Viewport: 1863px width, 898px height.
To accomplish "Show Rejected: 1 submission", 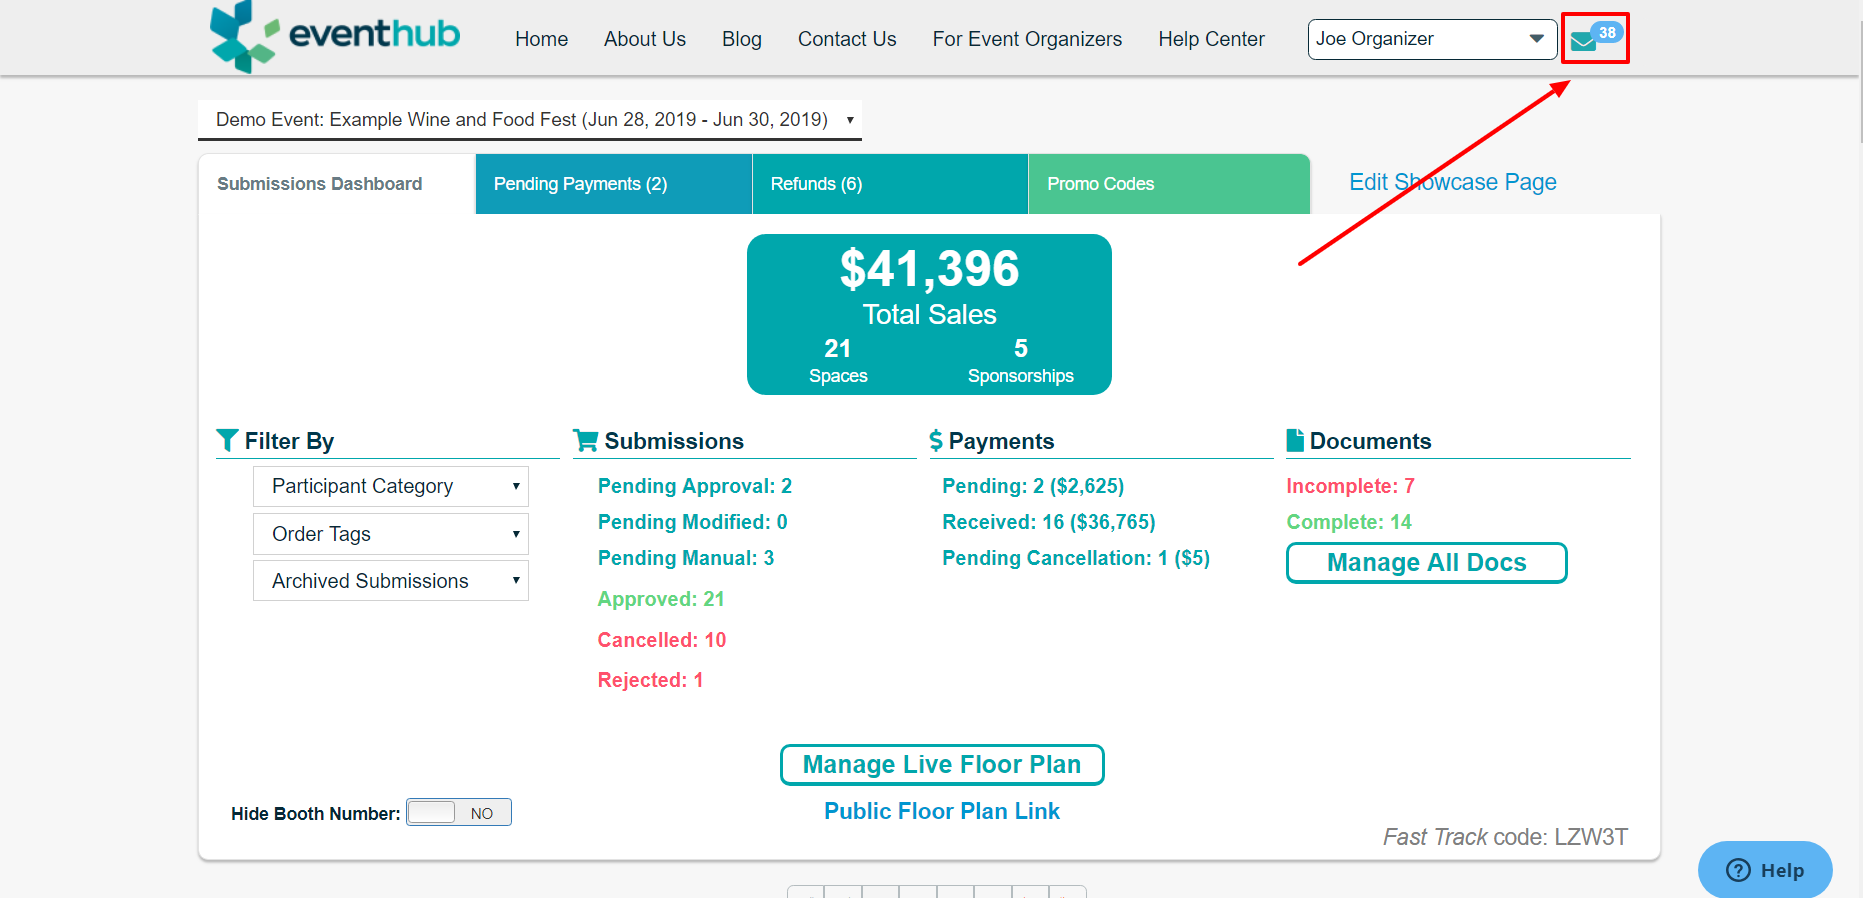I will coord(651,680).
